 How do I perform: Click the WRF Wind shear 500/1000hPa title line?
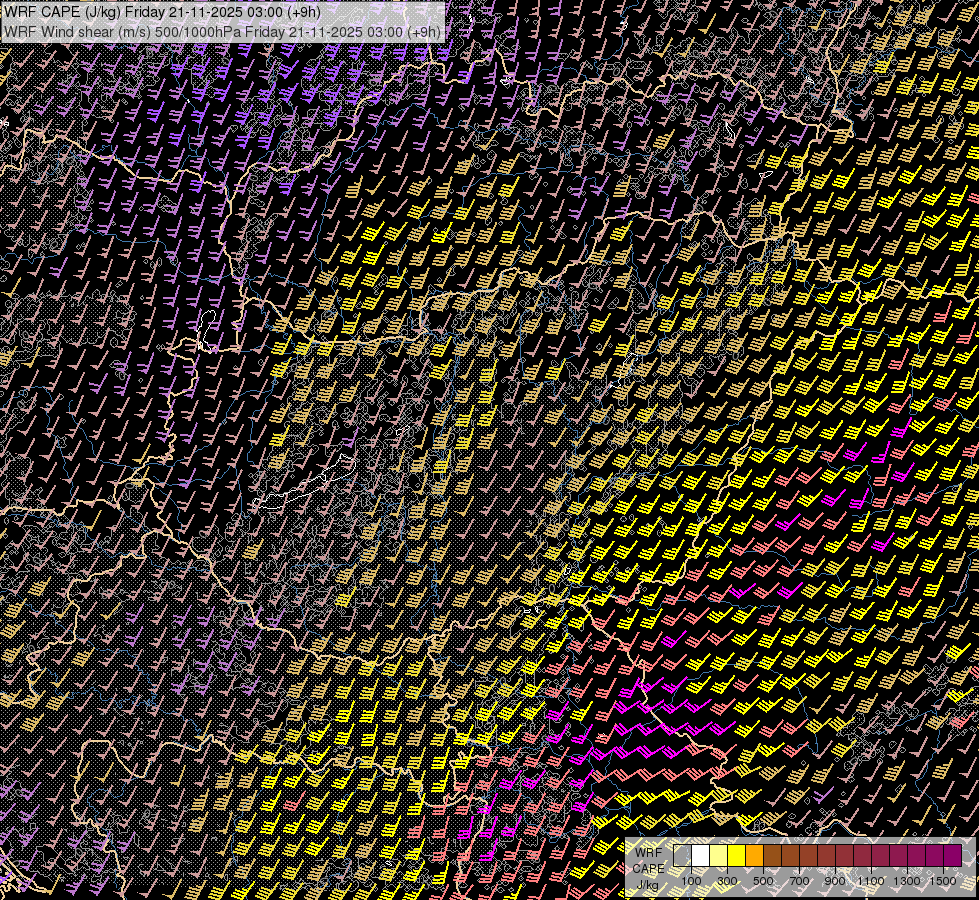point(222,31)
